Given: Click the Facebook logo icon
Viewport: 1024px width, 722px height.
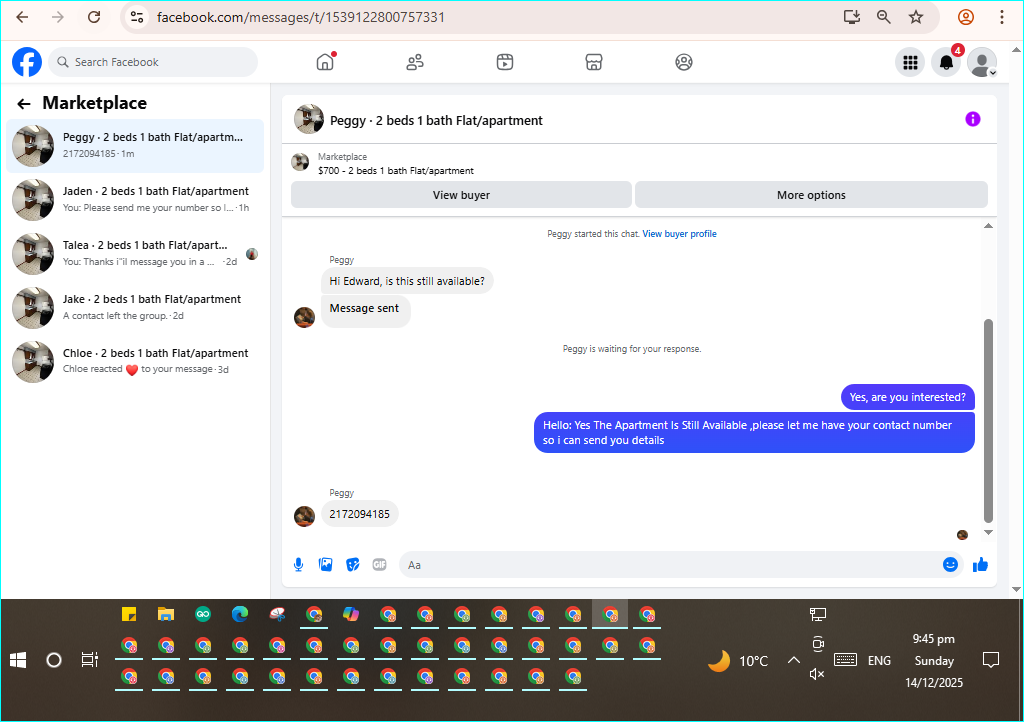Looking at the screenshot, I should point(27,62).
